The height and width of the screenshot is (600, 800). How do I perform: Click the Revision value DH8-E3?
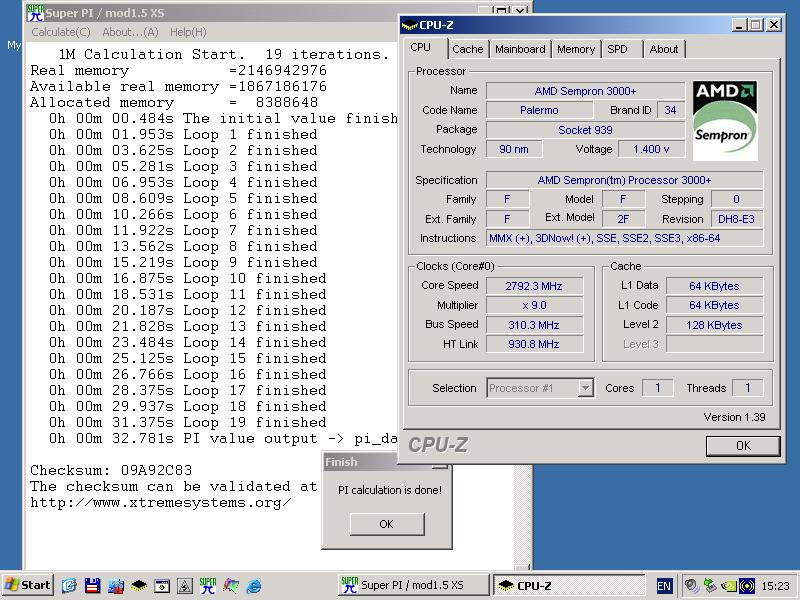(736, 219)
